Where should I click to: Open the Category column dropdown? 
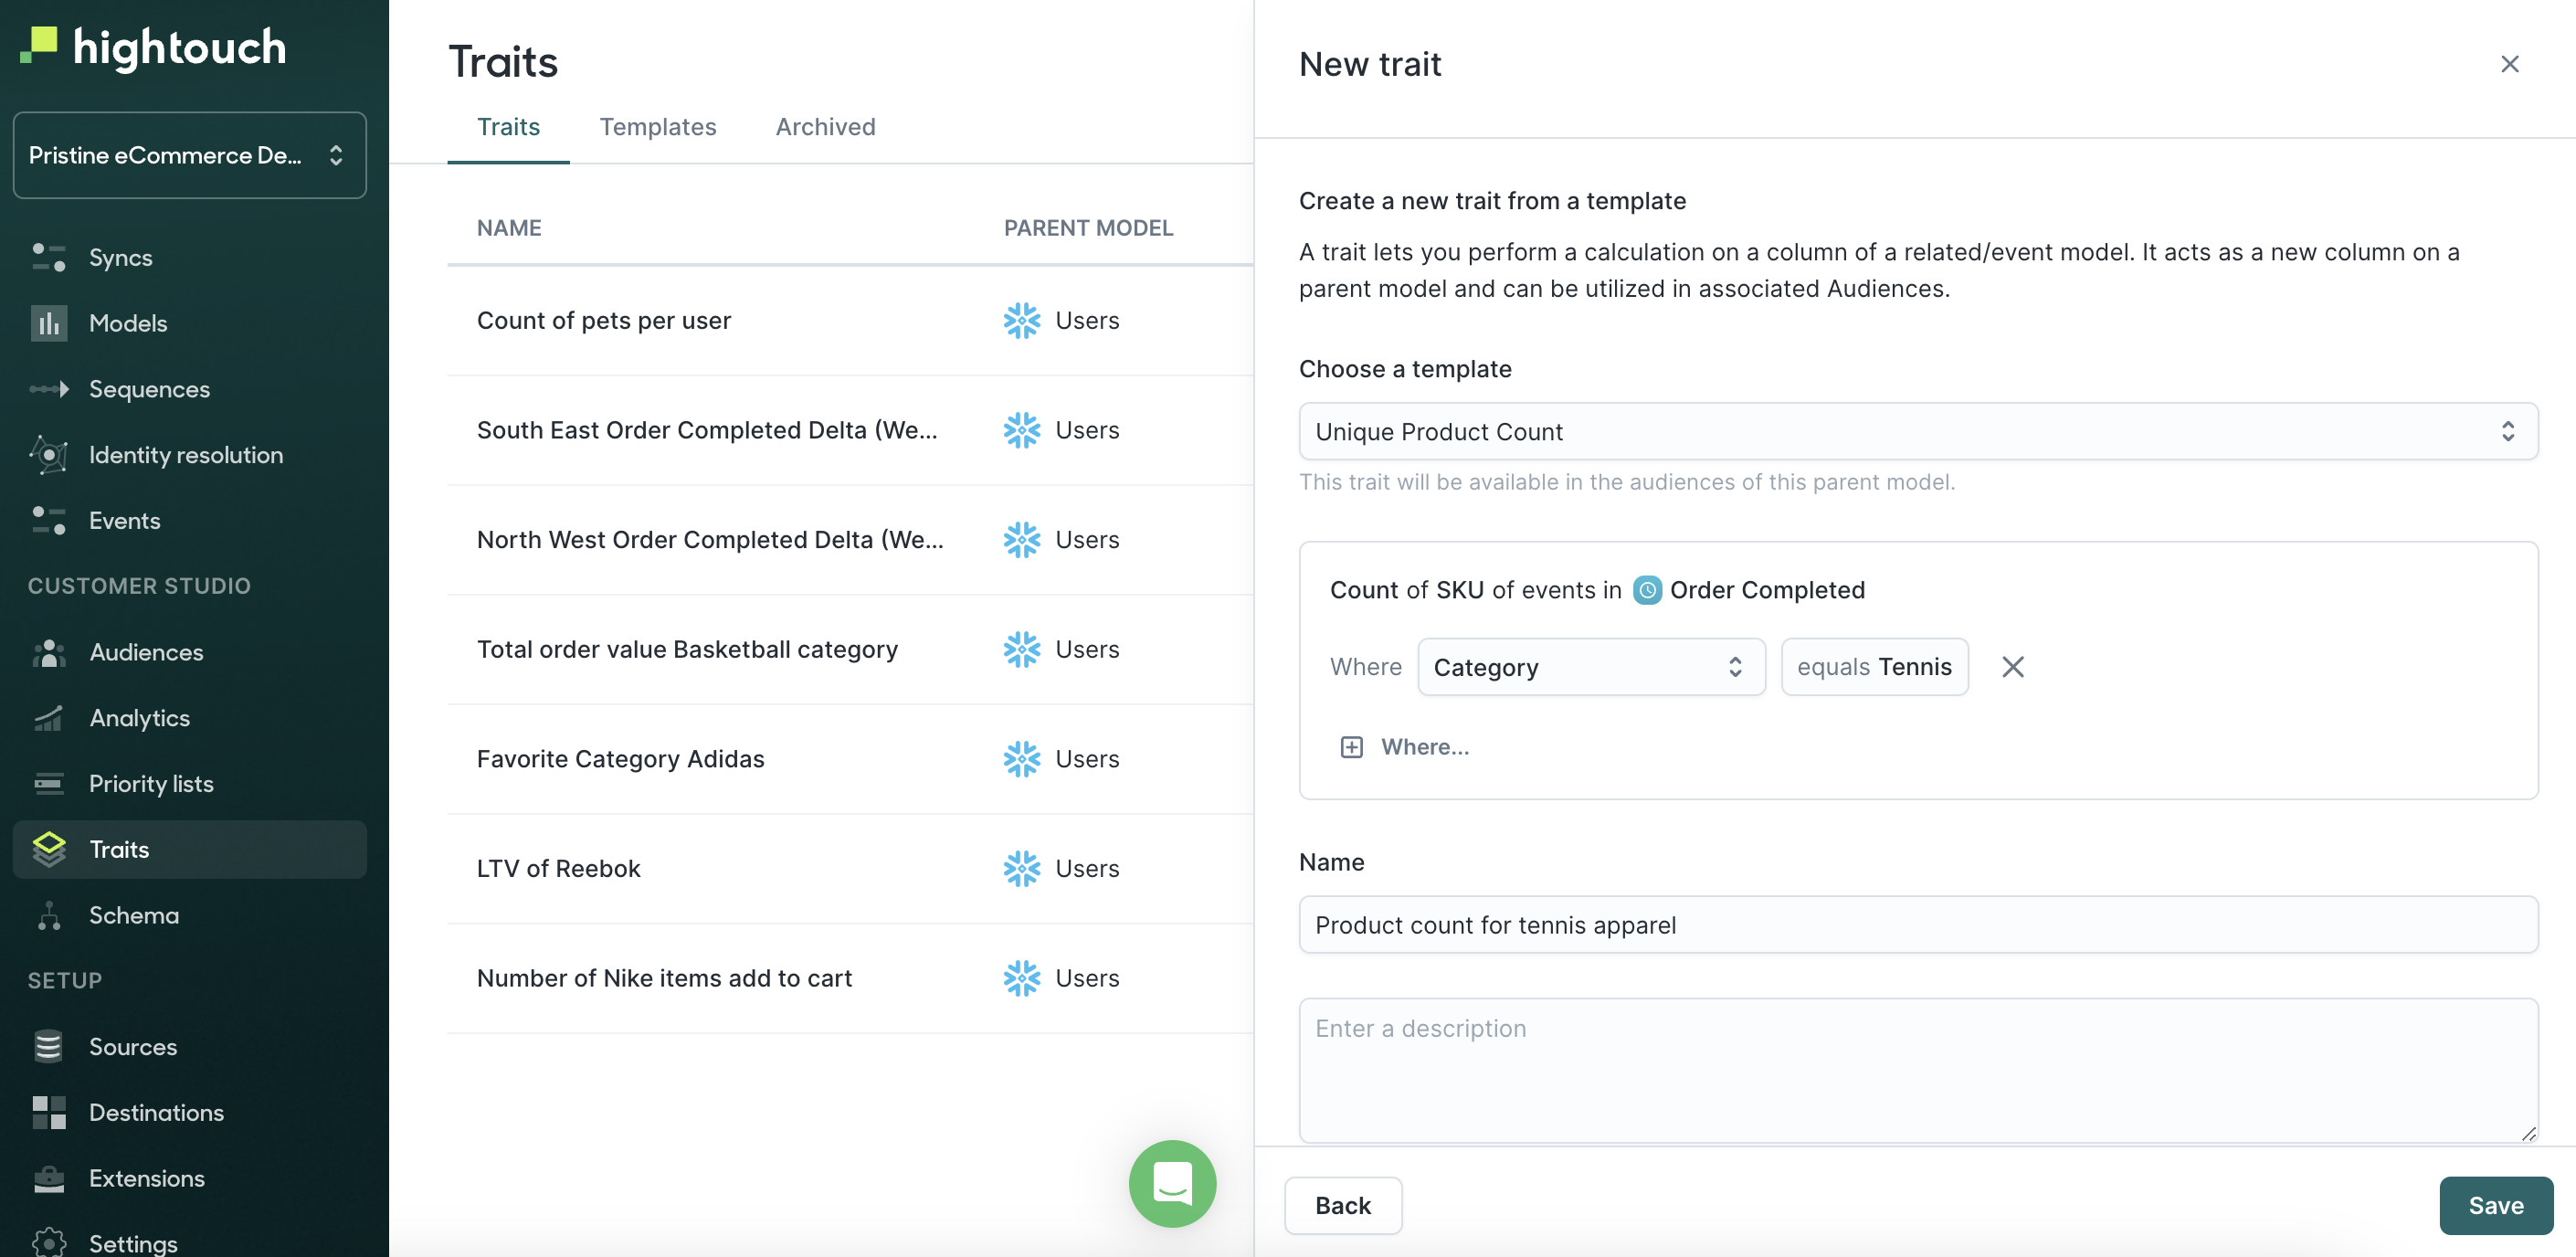(x=1590, y=667)
